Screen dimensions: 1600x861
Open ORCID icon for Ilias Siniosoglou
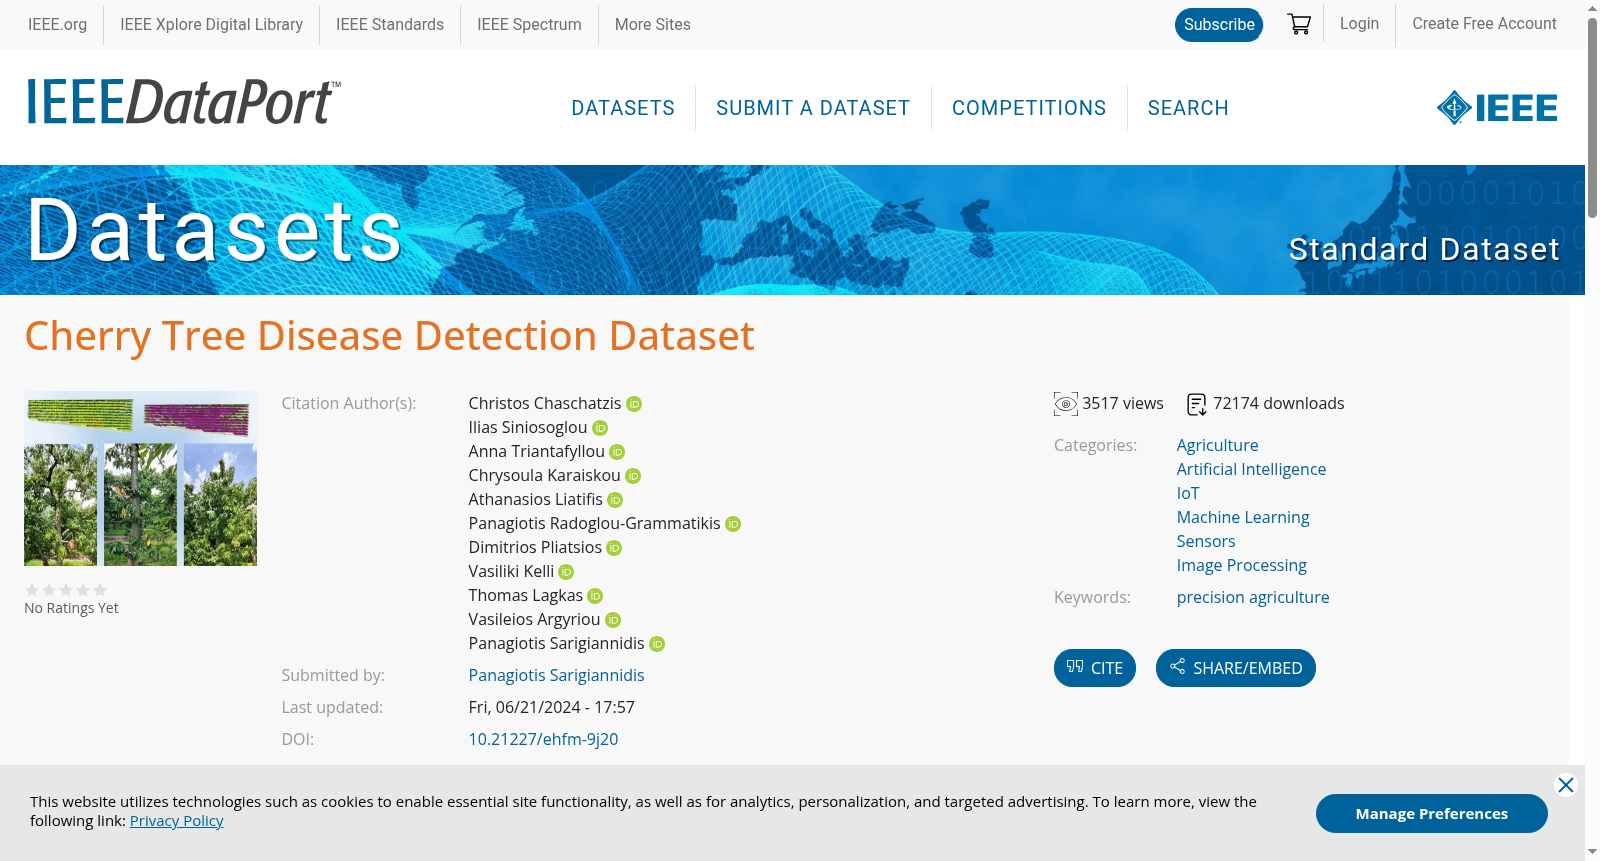(x=600, y=428)
